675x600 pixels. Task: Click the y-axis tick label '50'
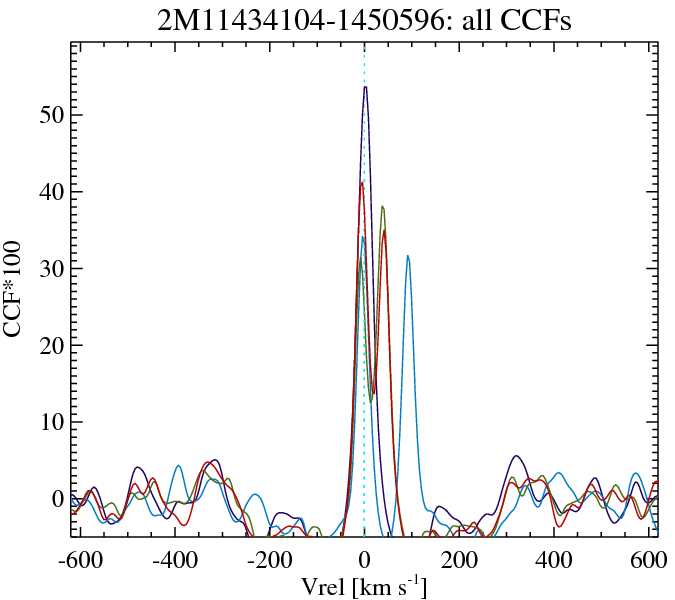[x=49, y=115]
